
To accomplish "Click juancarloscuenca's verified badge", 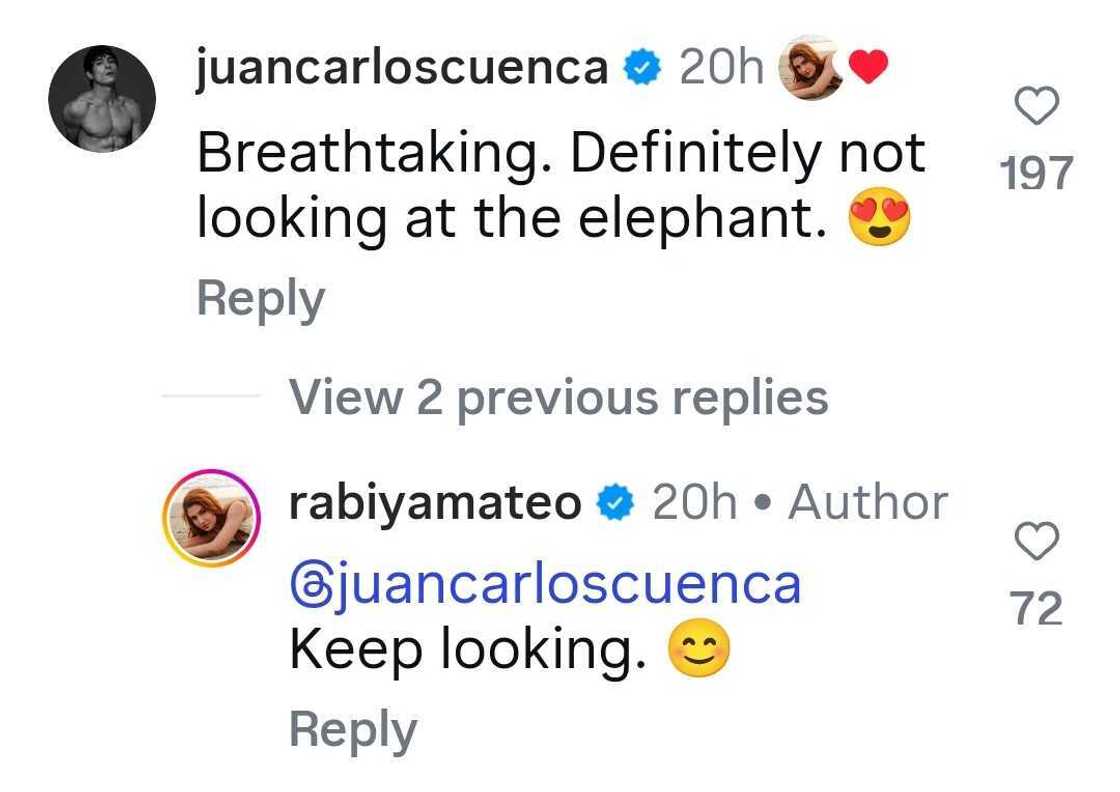I will click(x=640, y=66).
